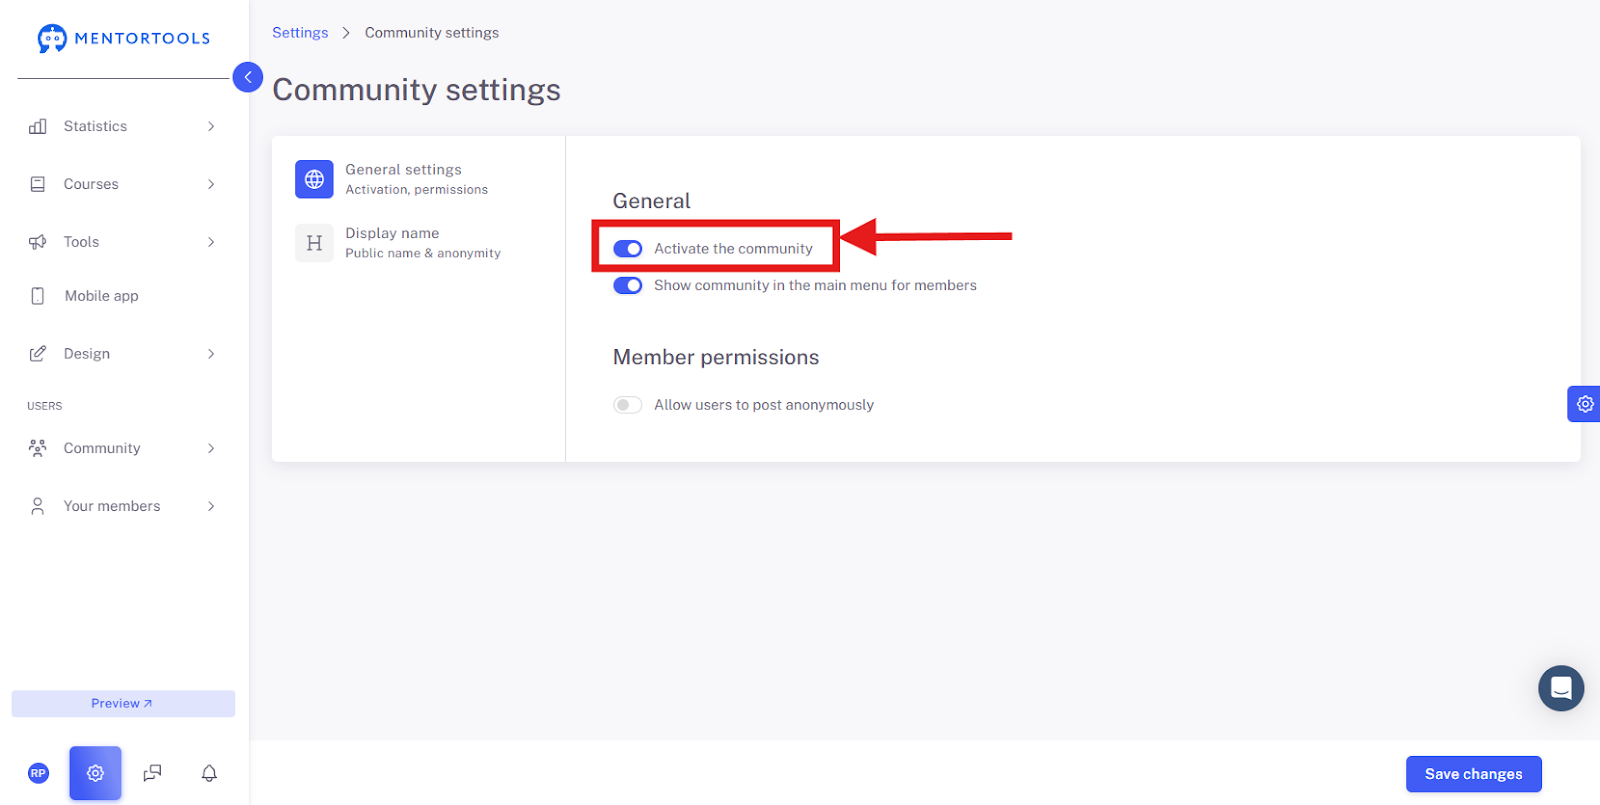Click the Settings breadcrumb link
Image resolution: width=1600 pixels, height=805 pixels.
pos(300,32)
